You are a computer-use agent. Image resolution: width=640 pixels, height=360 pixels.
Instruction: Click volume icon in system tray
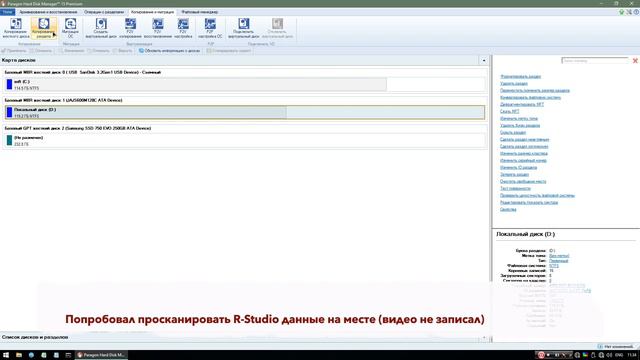pyautogui.click(x=609, y=355)
